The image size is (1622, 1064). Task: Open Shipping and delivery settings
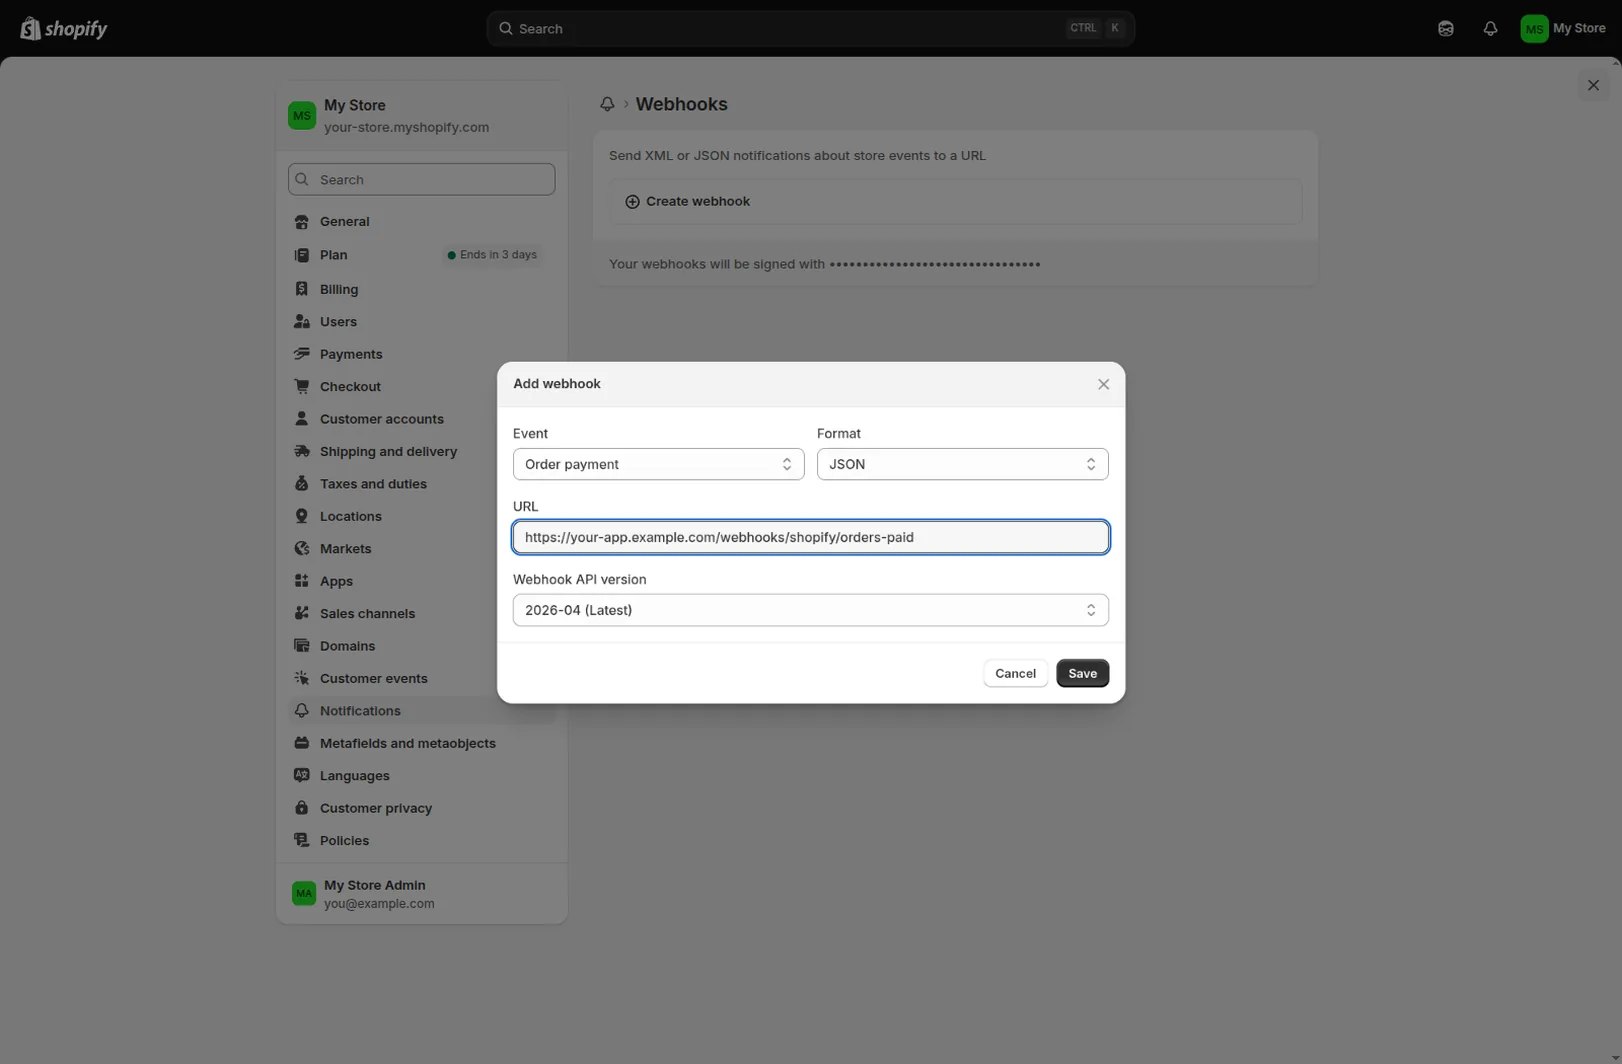421,452
